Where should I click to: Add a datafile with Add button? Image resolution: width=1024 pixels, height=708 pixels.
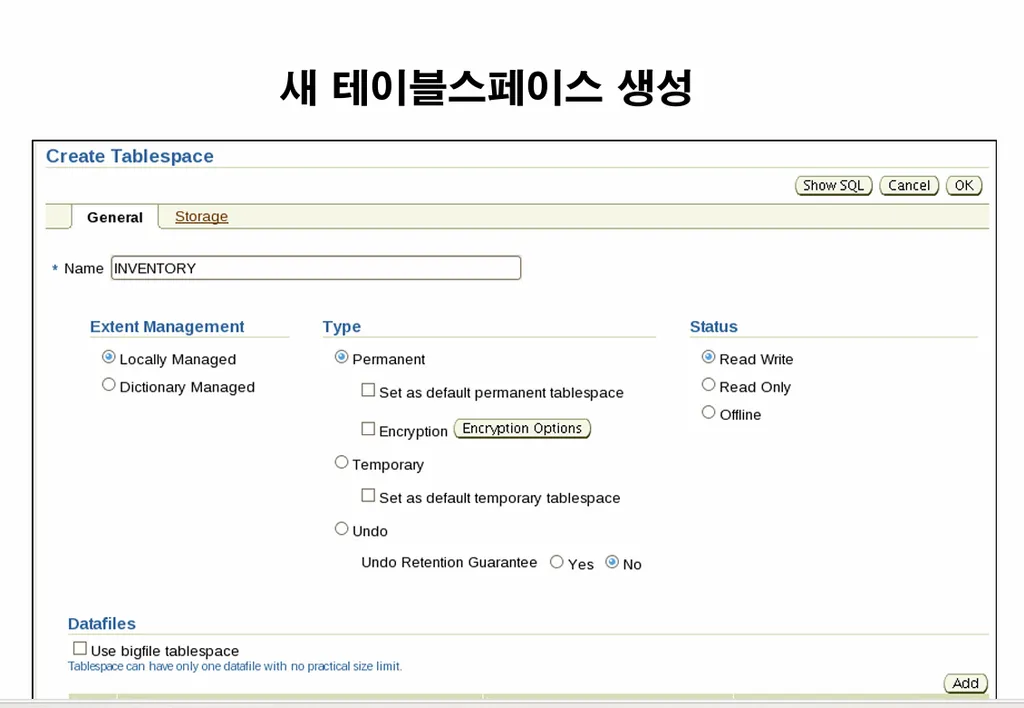point(965,683)
